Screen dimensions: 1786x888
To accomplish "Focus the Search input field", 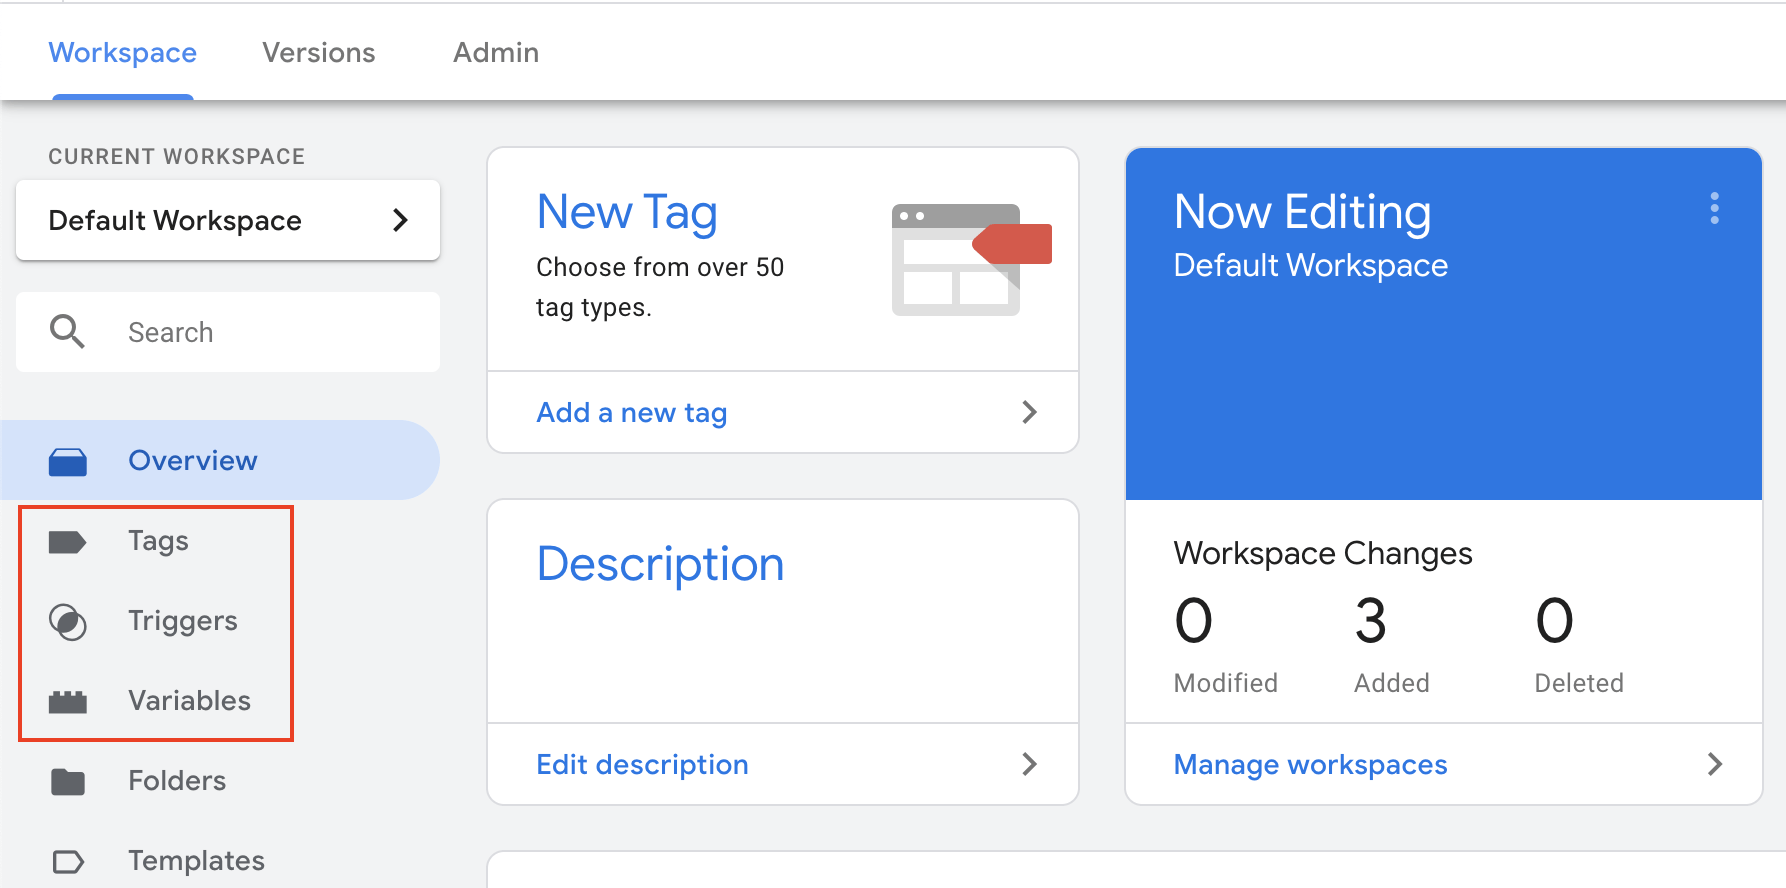I will 228,332.
